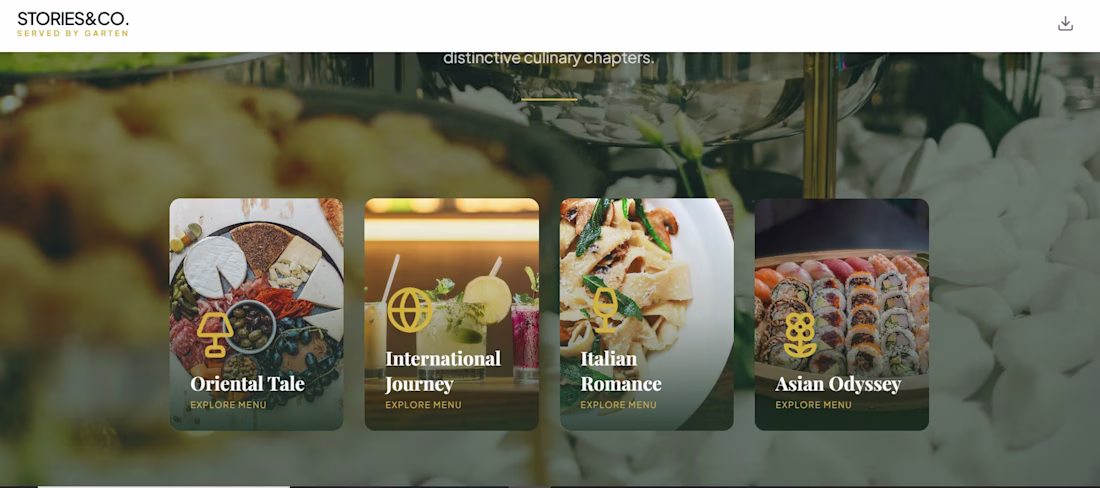Screen dimensions: 1100x488
Task: Click the lamp icon on Oriental Tale card
Action: [215, 335]
